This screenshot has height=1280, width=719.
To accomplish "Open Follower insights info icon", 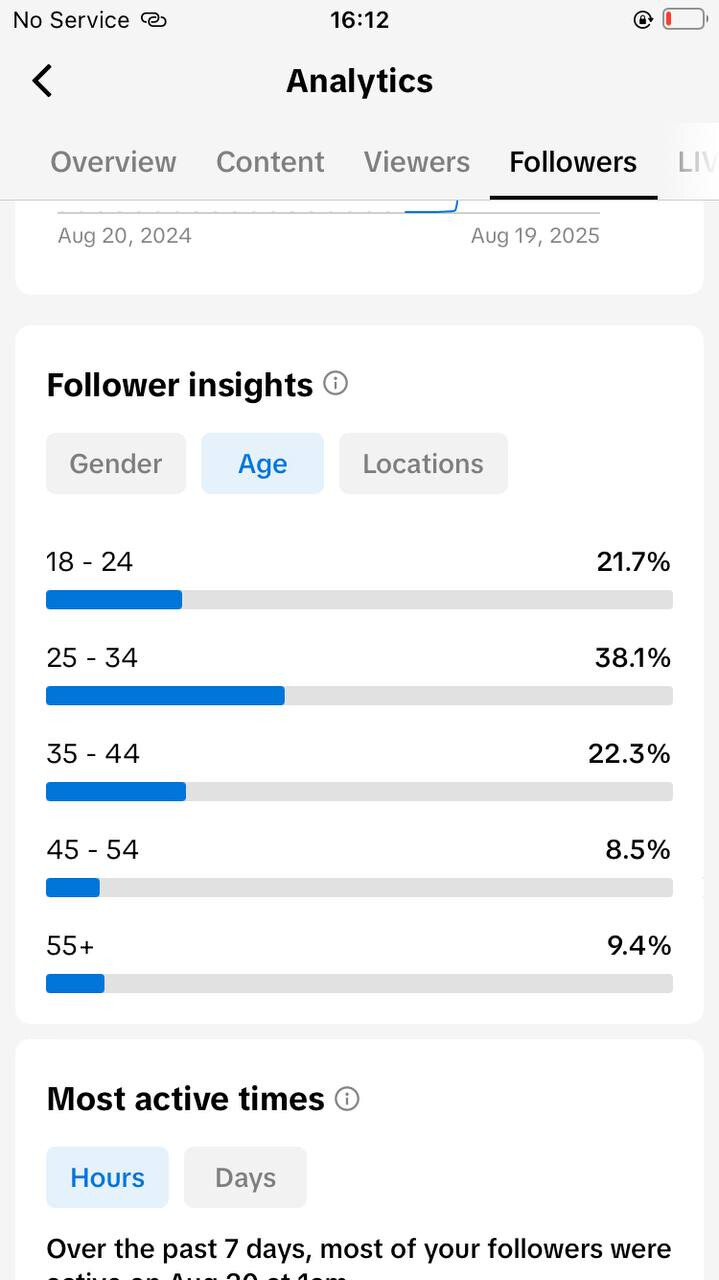I will pyautogui.click(x=336, y=384).
